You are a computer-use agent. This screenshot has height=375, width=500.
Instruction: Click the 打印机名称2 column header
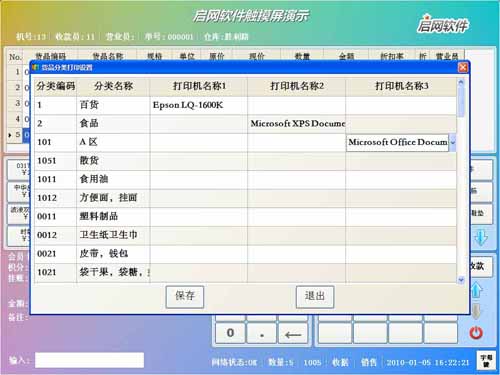coord(296,87)
